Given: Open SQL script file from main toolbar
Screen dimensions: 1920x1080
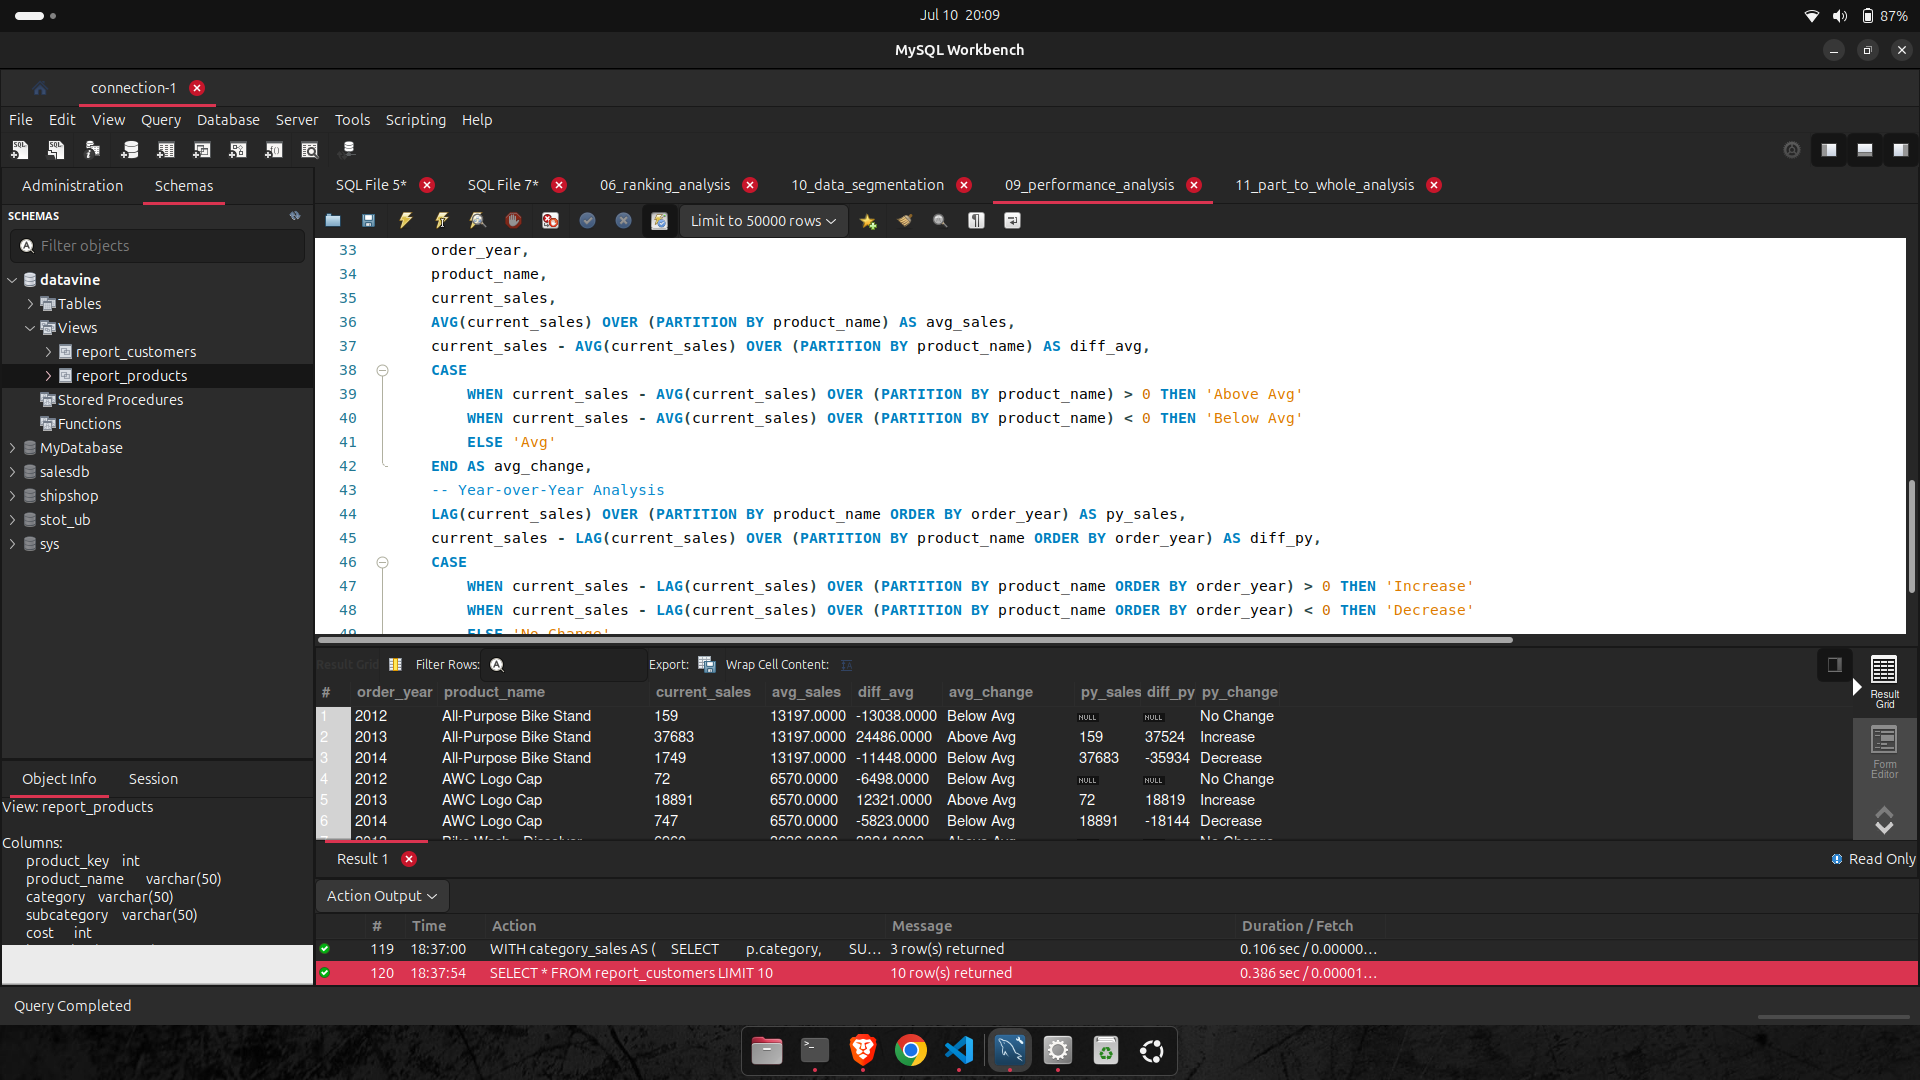Looking at the screenshot, I should tap(56, 150).
